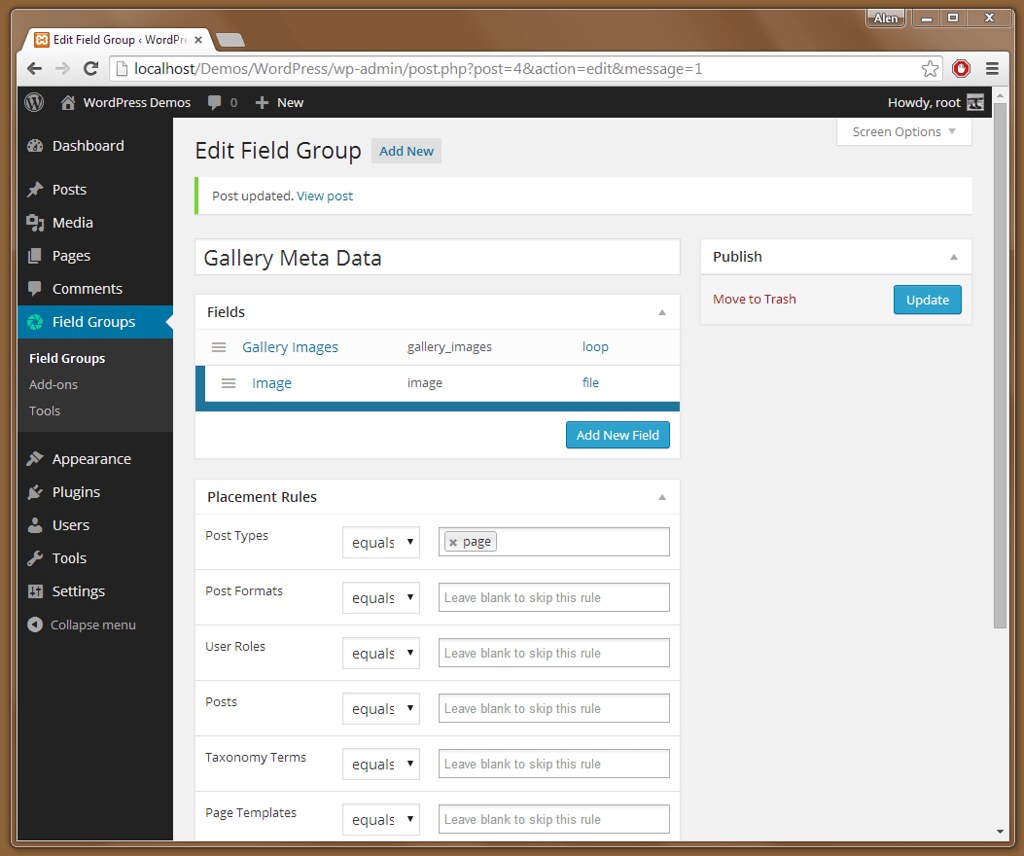Open the Page Templates equals dropdown
Viewport: 1024px width, 856px height.
pyautogui.click(x=381, y=820)
